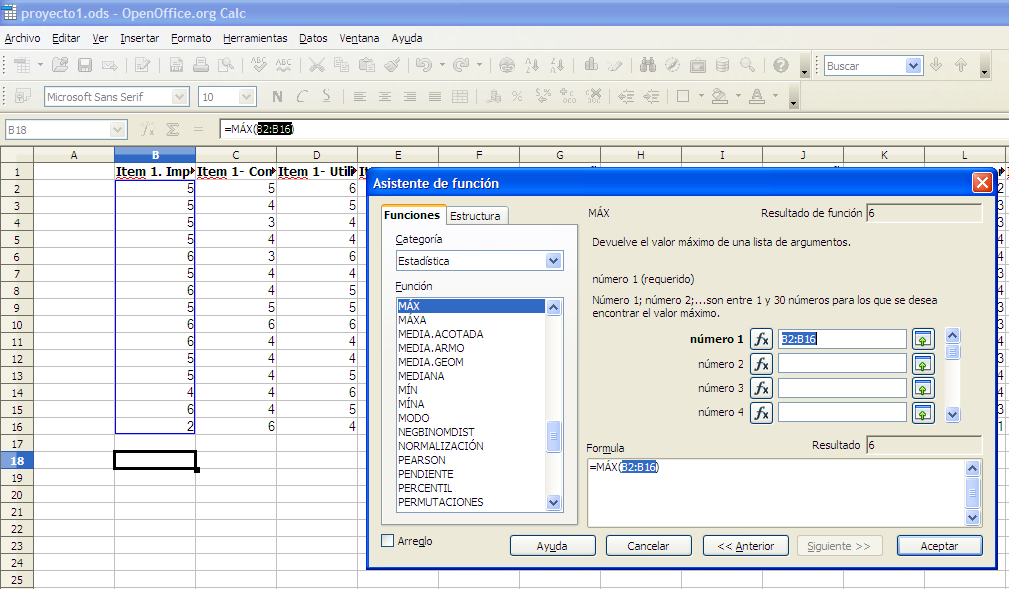The height and width of the screenshot is (589, 1009).
Task: Expand the font name dropdown
Action: [x=180, y=97]
